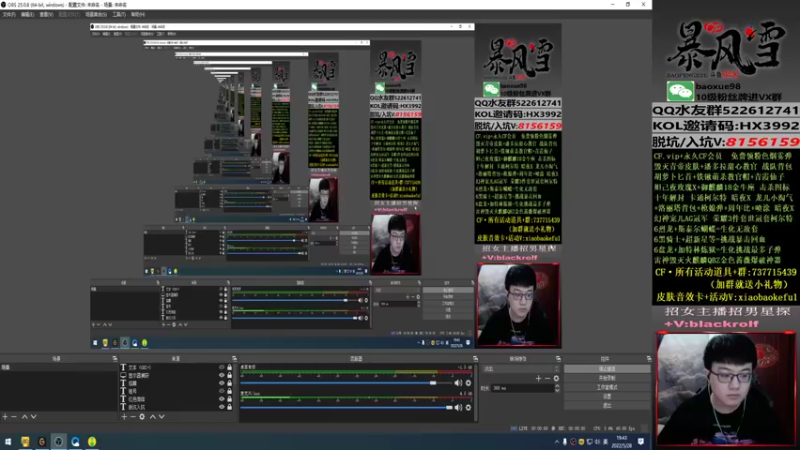Remove selected scene with minus icon
The width and height of the screenshot is (800, 450).
click(x=14, y=417)
